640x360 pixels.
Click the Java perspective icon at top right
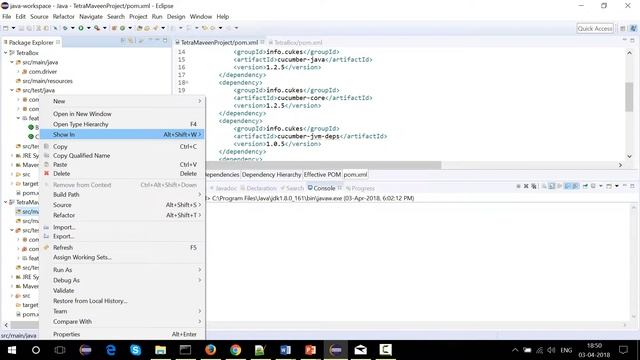coord(633,29)
